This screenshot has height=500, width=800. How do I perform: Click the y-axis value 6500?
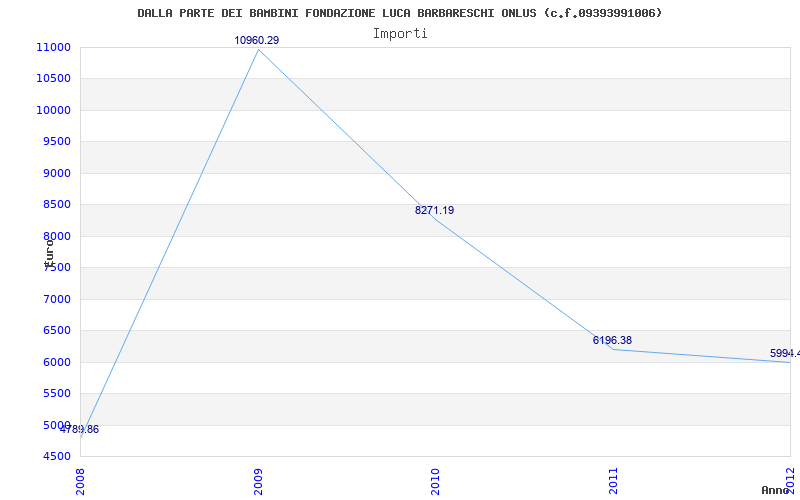click(57, 331)
